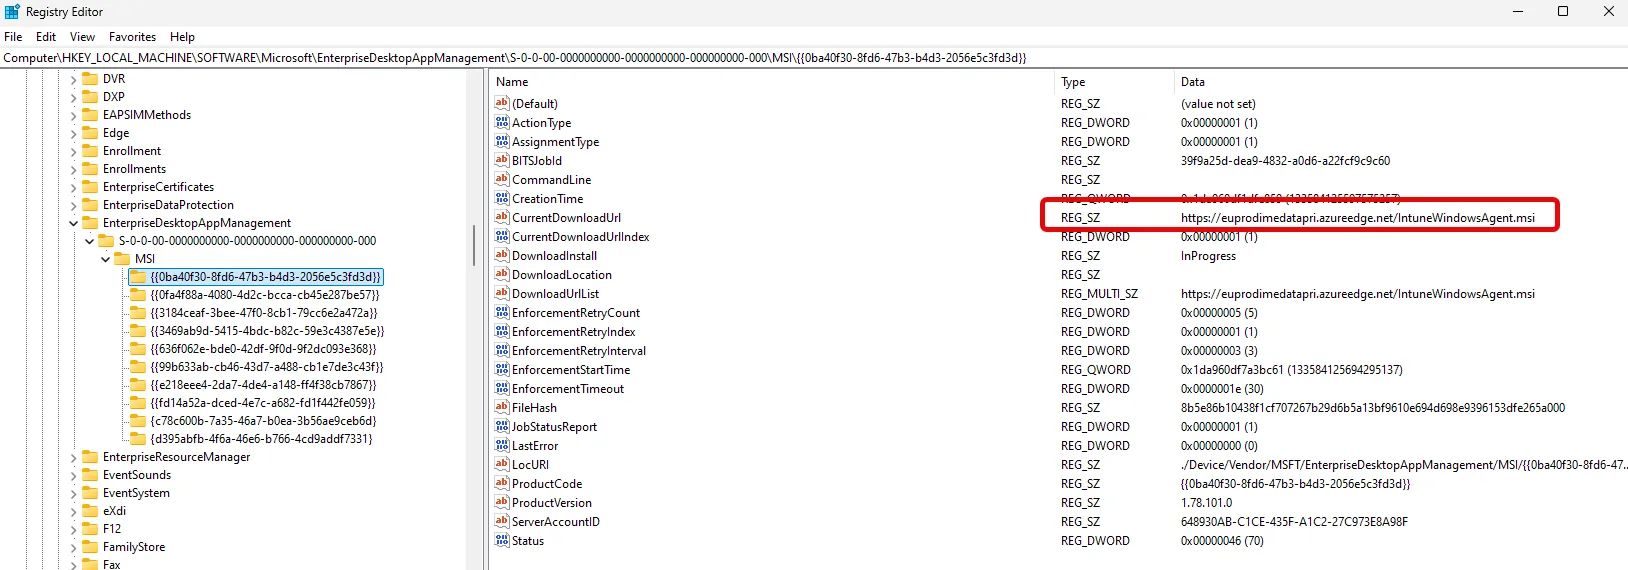Collapse the S-0-0-00 SID key node
The width and height of the screenshot is (1628, 570).
pyautogui.click(x=89, y=241)
